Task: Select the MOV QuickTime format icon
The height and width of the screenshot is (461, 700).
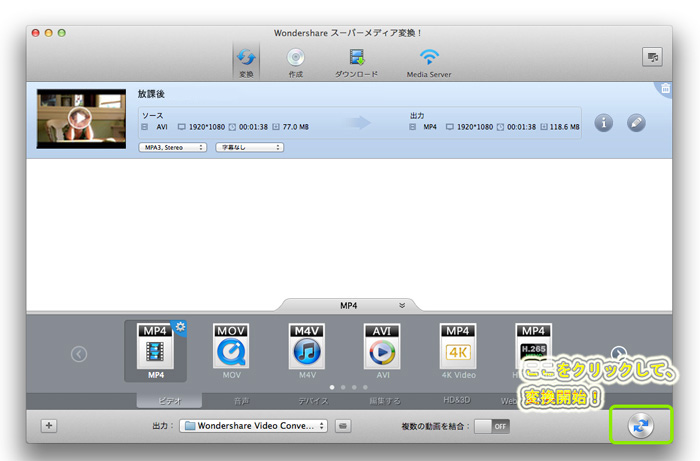Action: click(231, 350)
